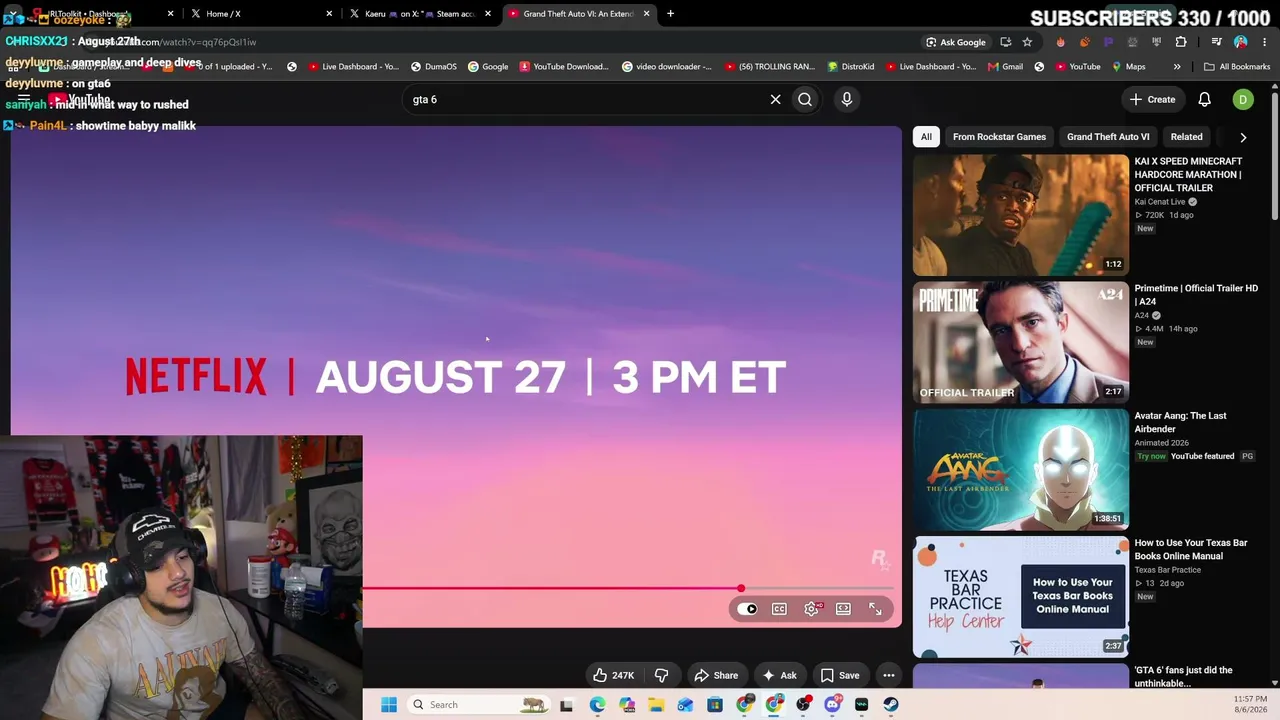Open the YouTube account avatar menu
The height and width of the screenshot is (720, 1280).
pyautogui.click(x=1243, y=99)
